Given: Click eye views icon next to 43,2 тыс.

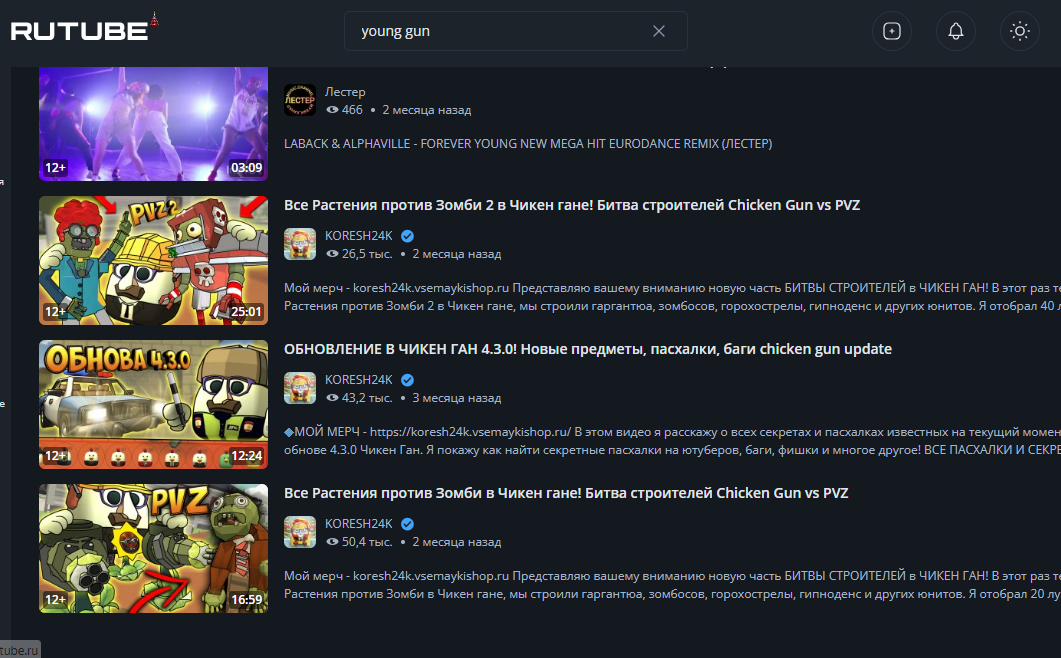Looking at the screenshot, I should (332, 398).
